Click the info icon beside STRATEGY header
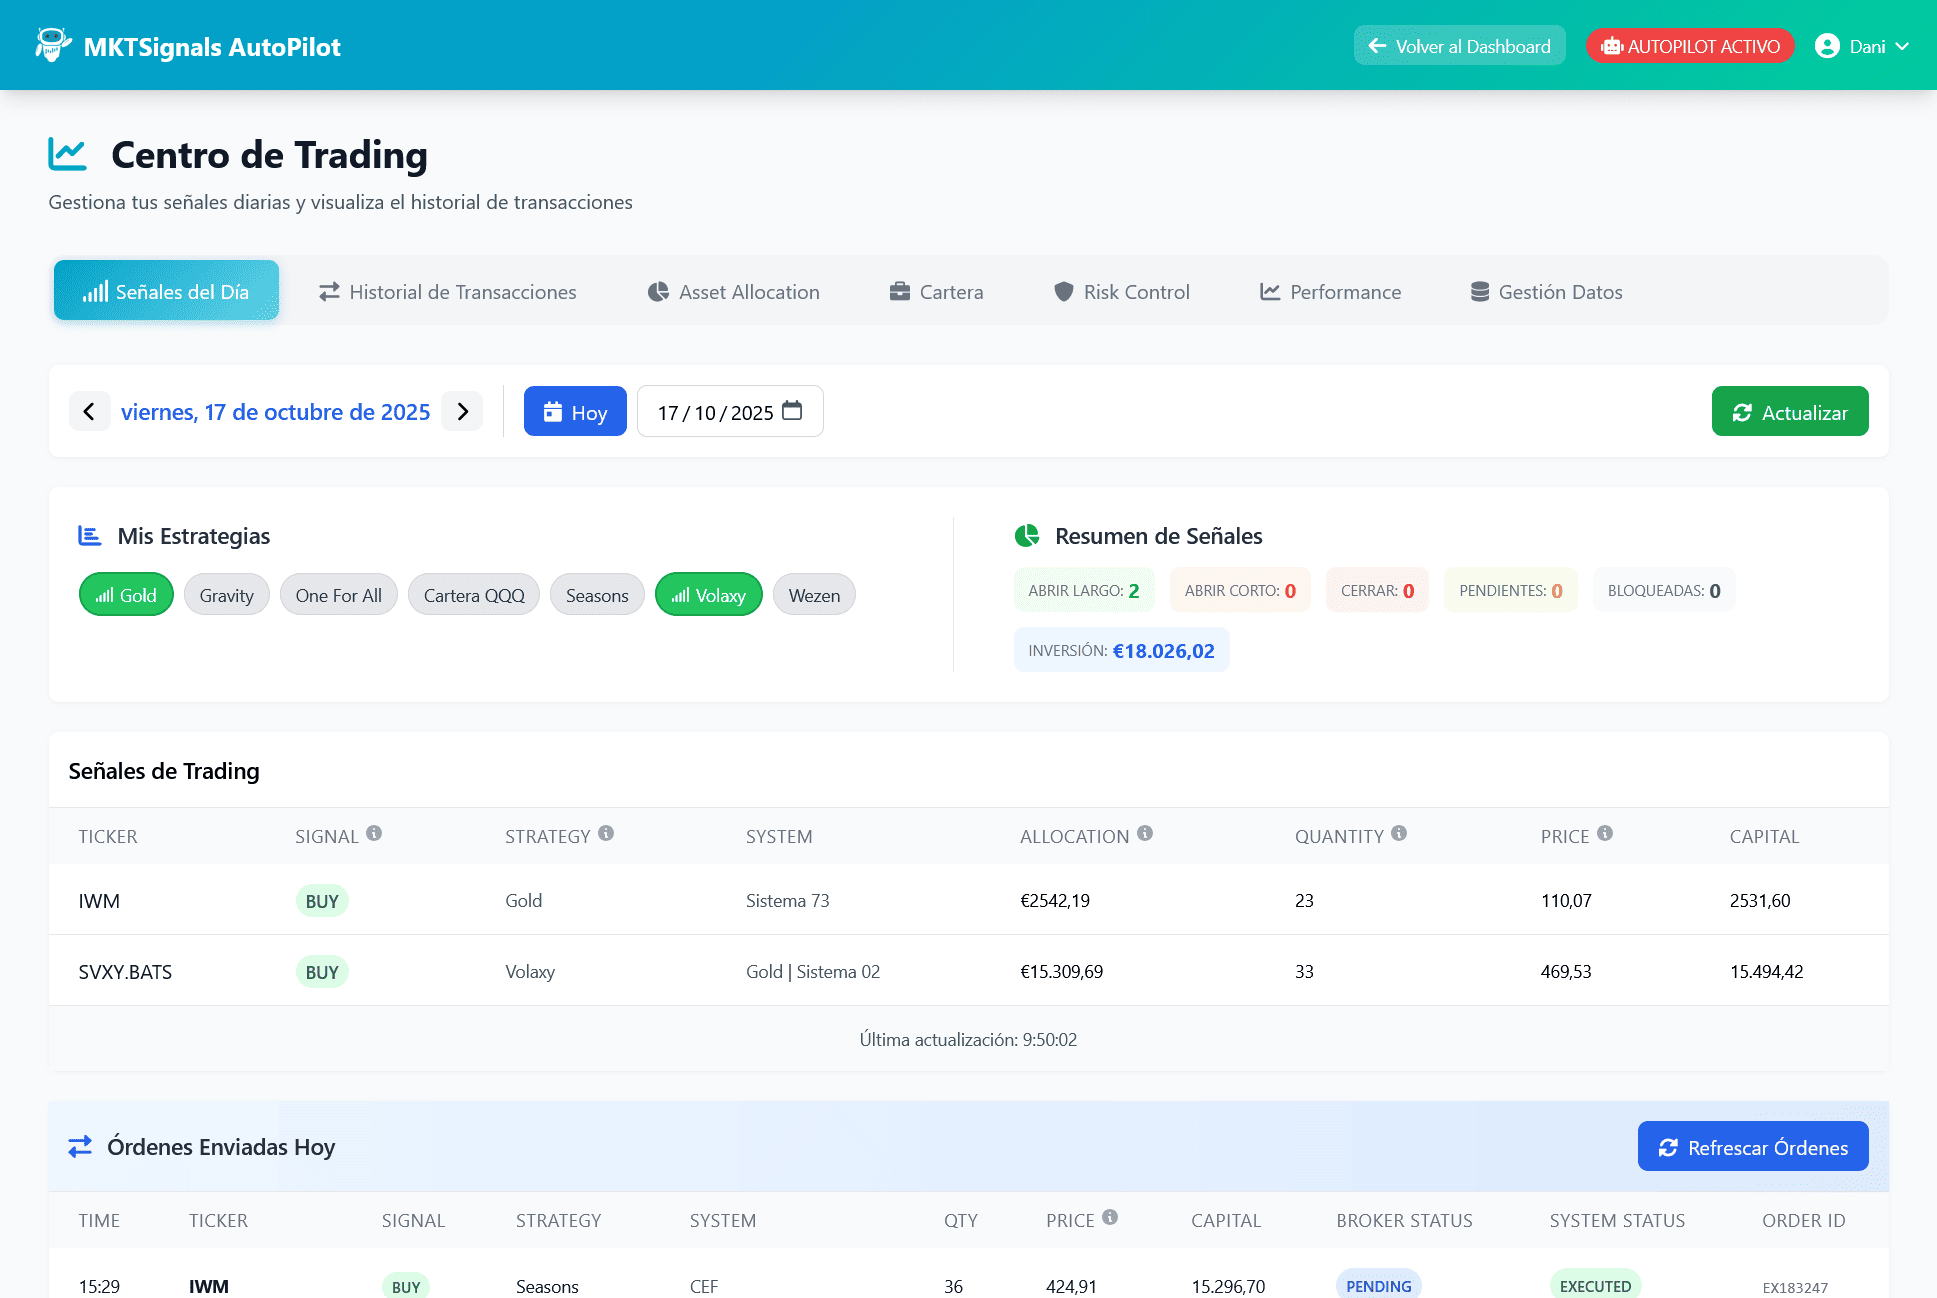Viewport: 1937px width, 1298px height. coord(606,833)
